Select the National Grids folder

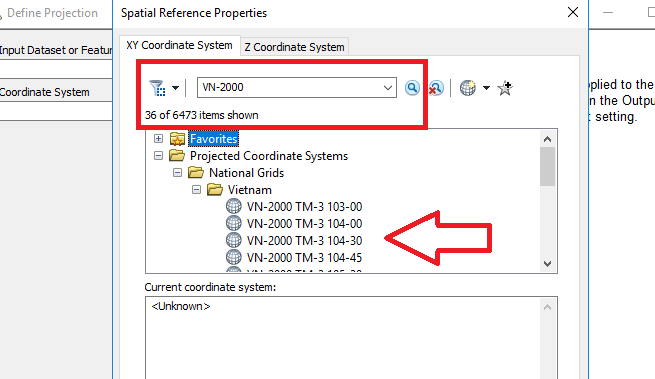pyautogui.click(x=246, y=173)
